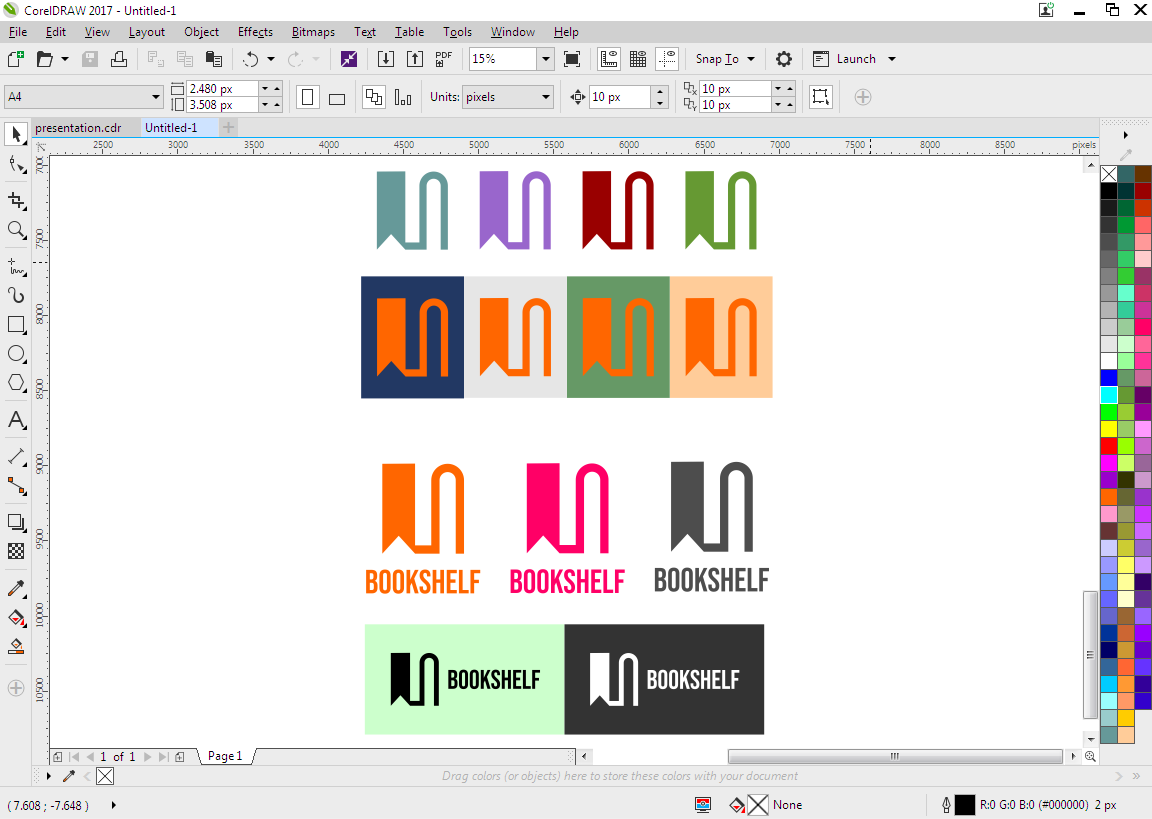Select the Connector tool
The width and height of the screenshot is (1152, 819).
pos(16,486)
